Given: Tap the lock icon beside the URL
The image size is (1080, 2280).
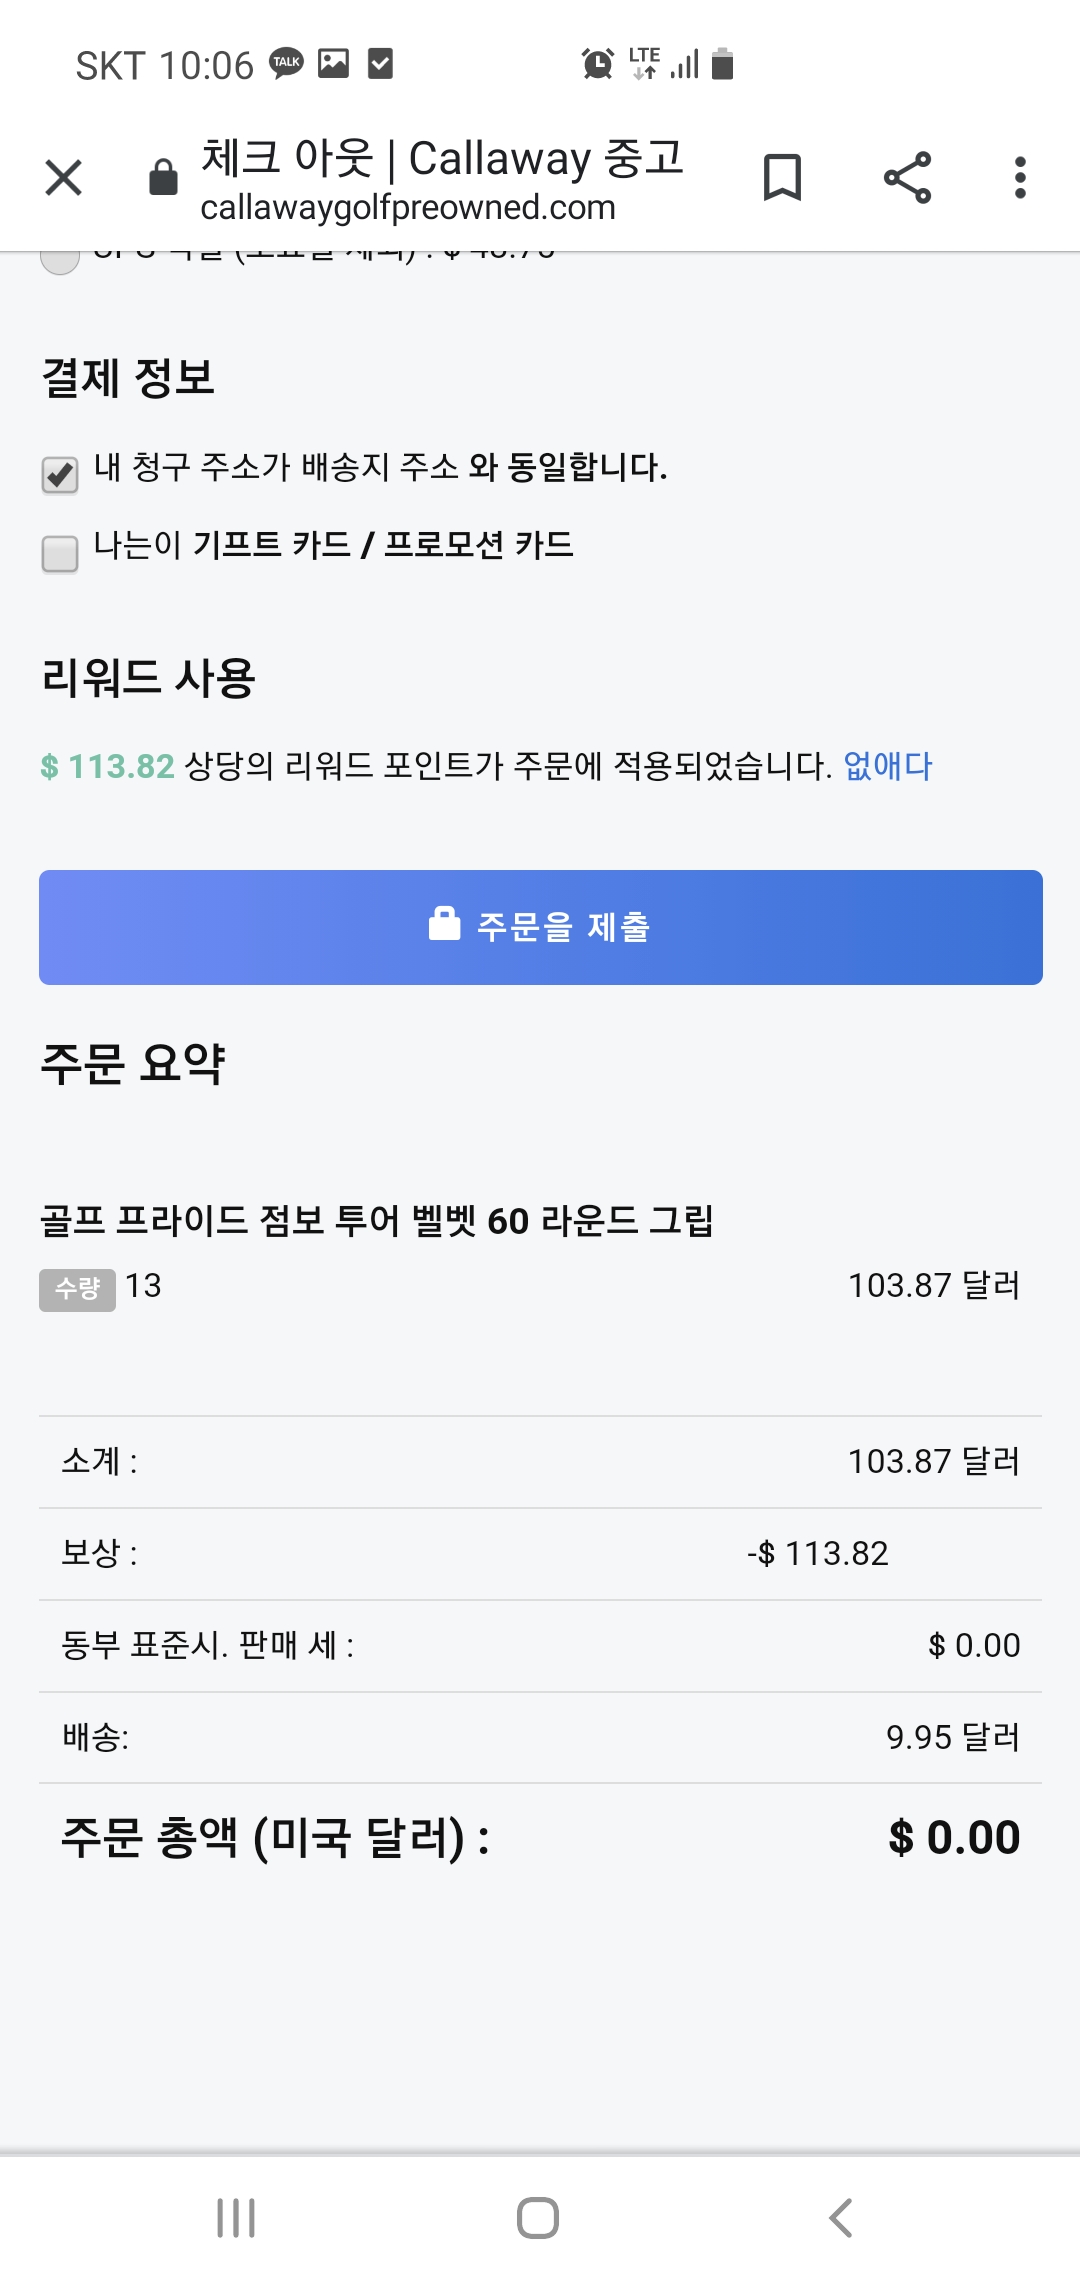Looking at the screenshot, I should point(163,178).
